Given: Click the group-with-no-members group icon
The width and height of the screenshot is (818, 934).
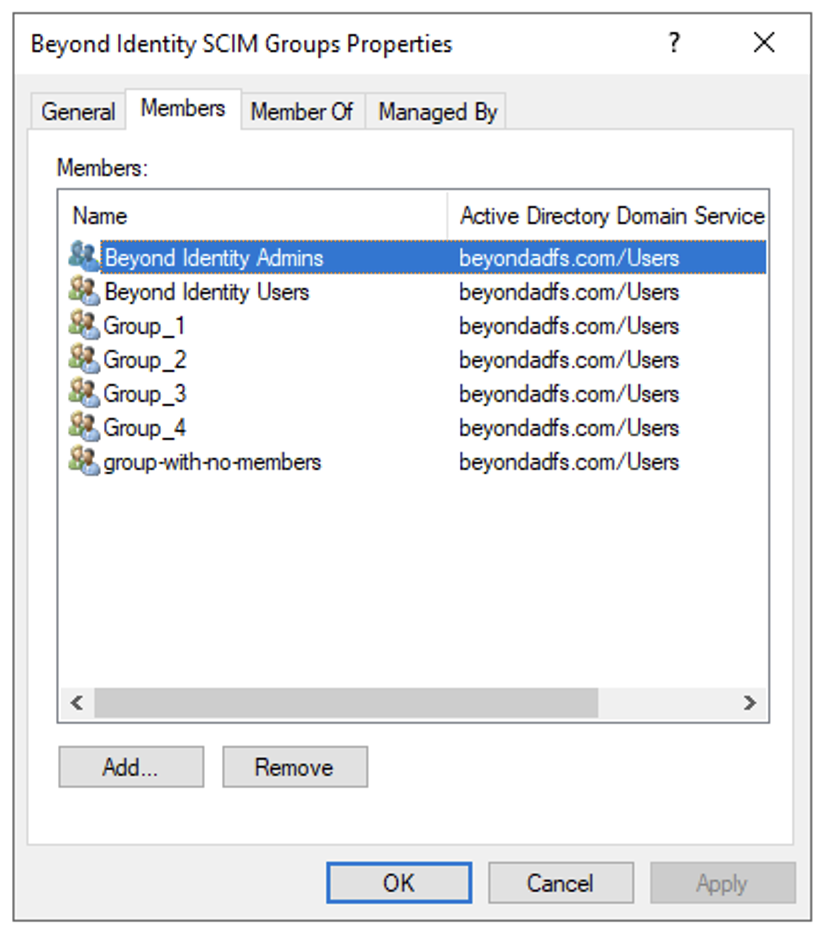Looking at the screenshot, I should (x=83, y=461).
